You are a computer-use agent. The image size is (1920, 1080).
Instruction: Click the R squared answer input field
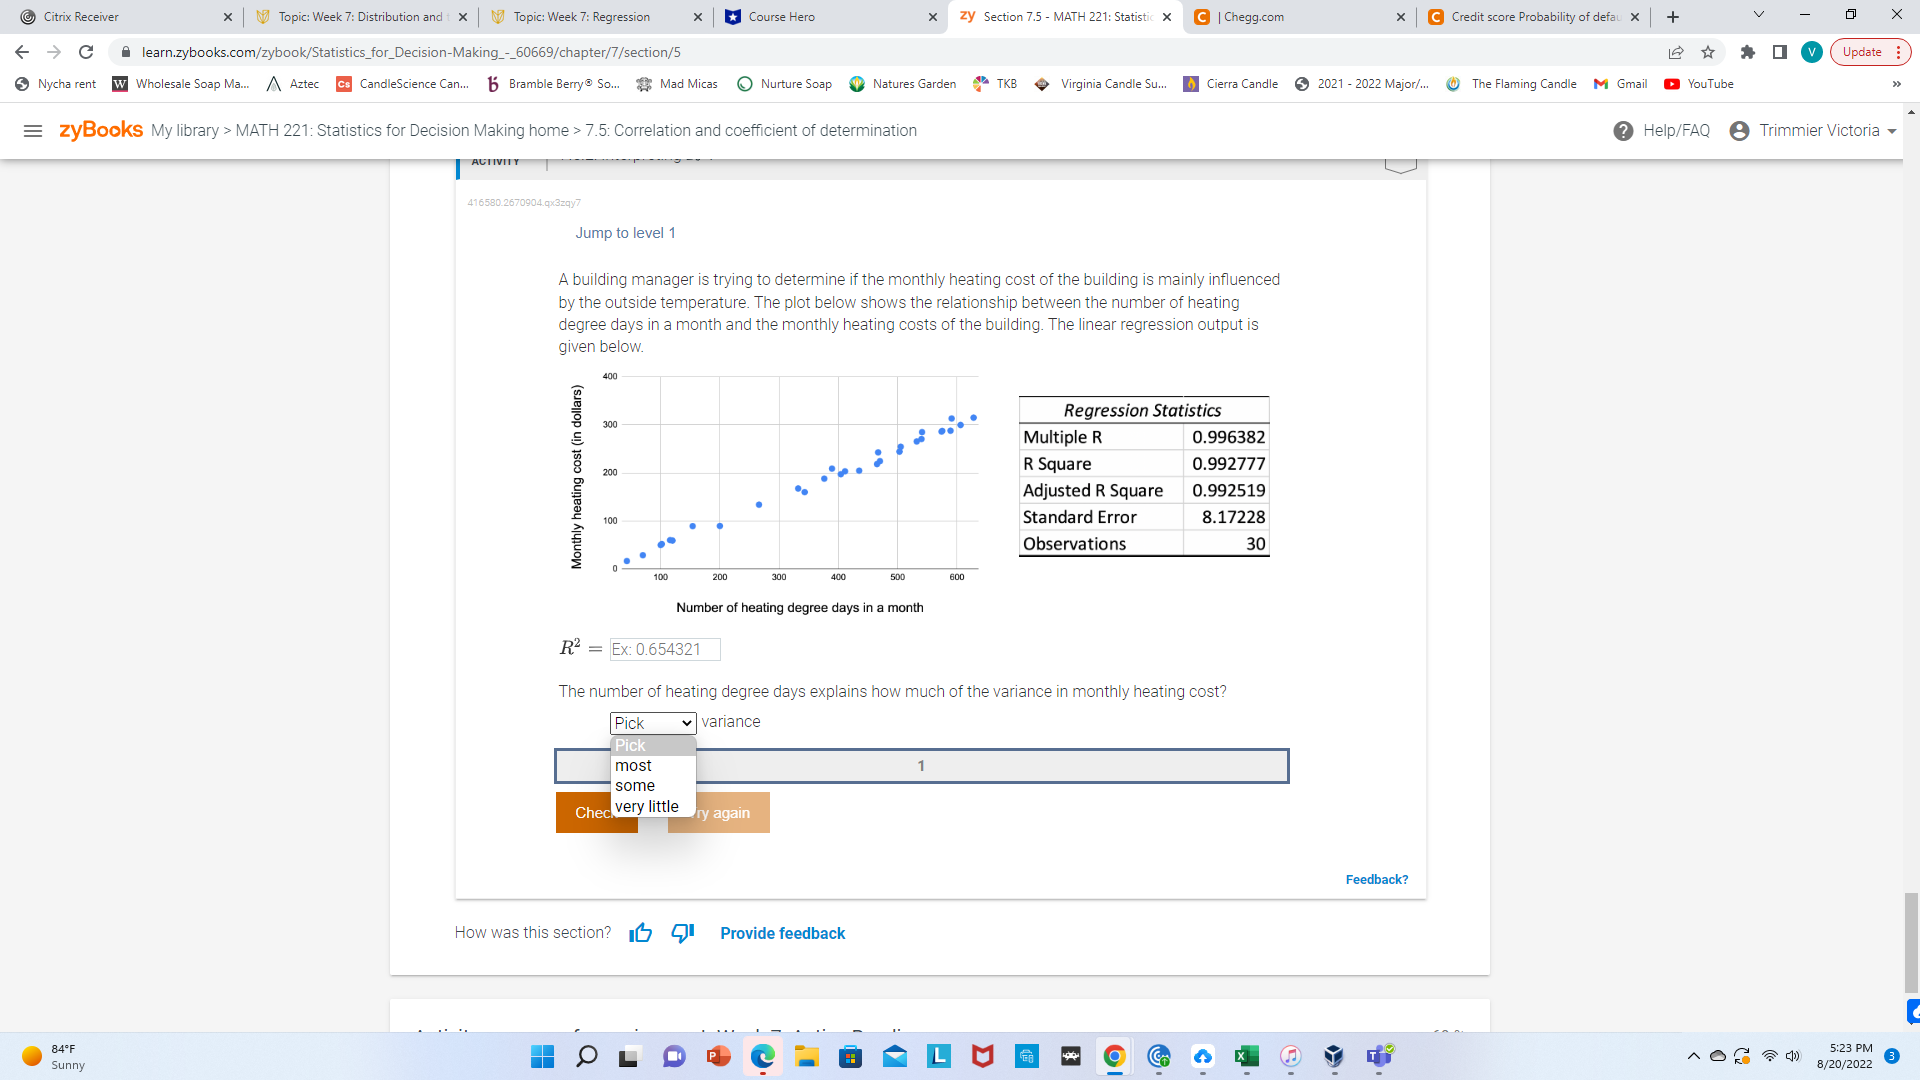(665, 649)
